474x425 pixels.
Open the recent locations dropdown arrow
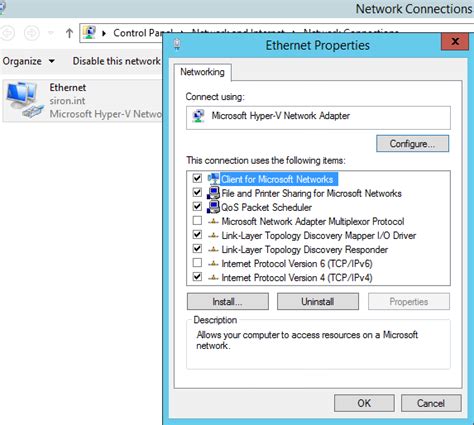51,33
